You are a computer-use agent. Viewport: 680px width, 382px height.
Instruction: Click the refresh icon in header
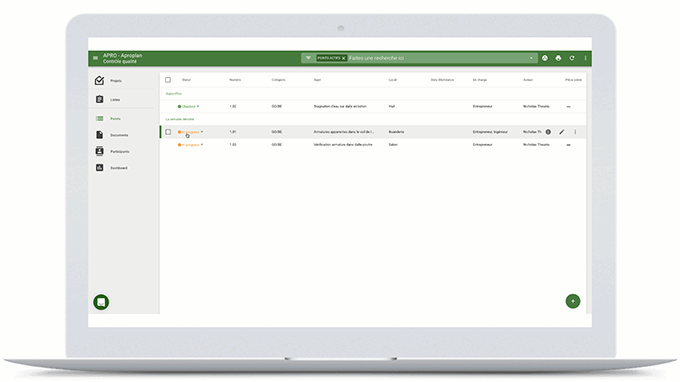pos(572,58)
